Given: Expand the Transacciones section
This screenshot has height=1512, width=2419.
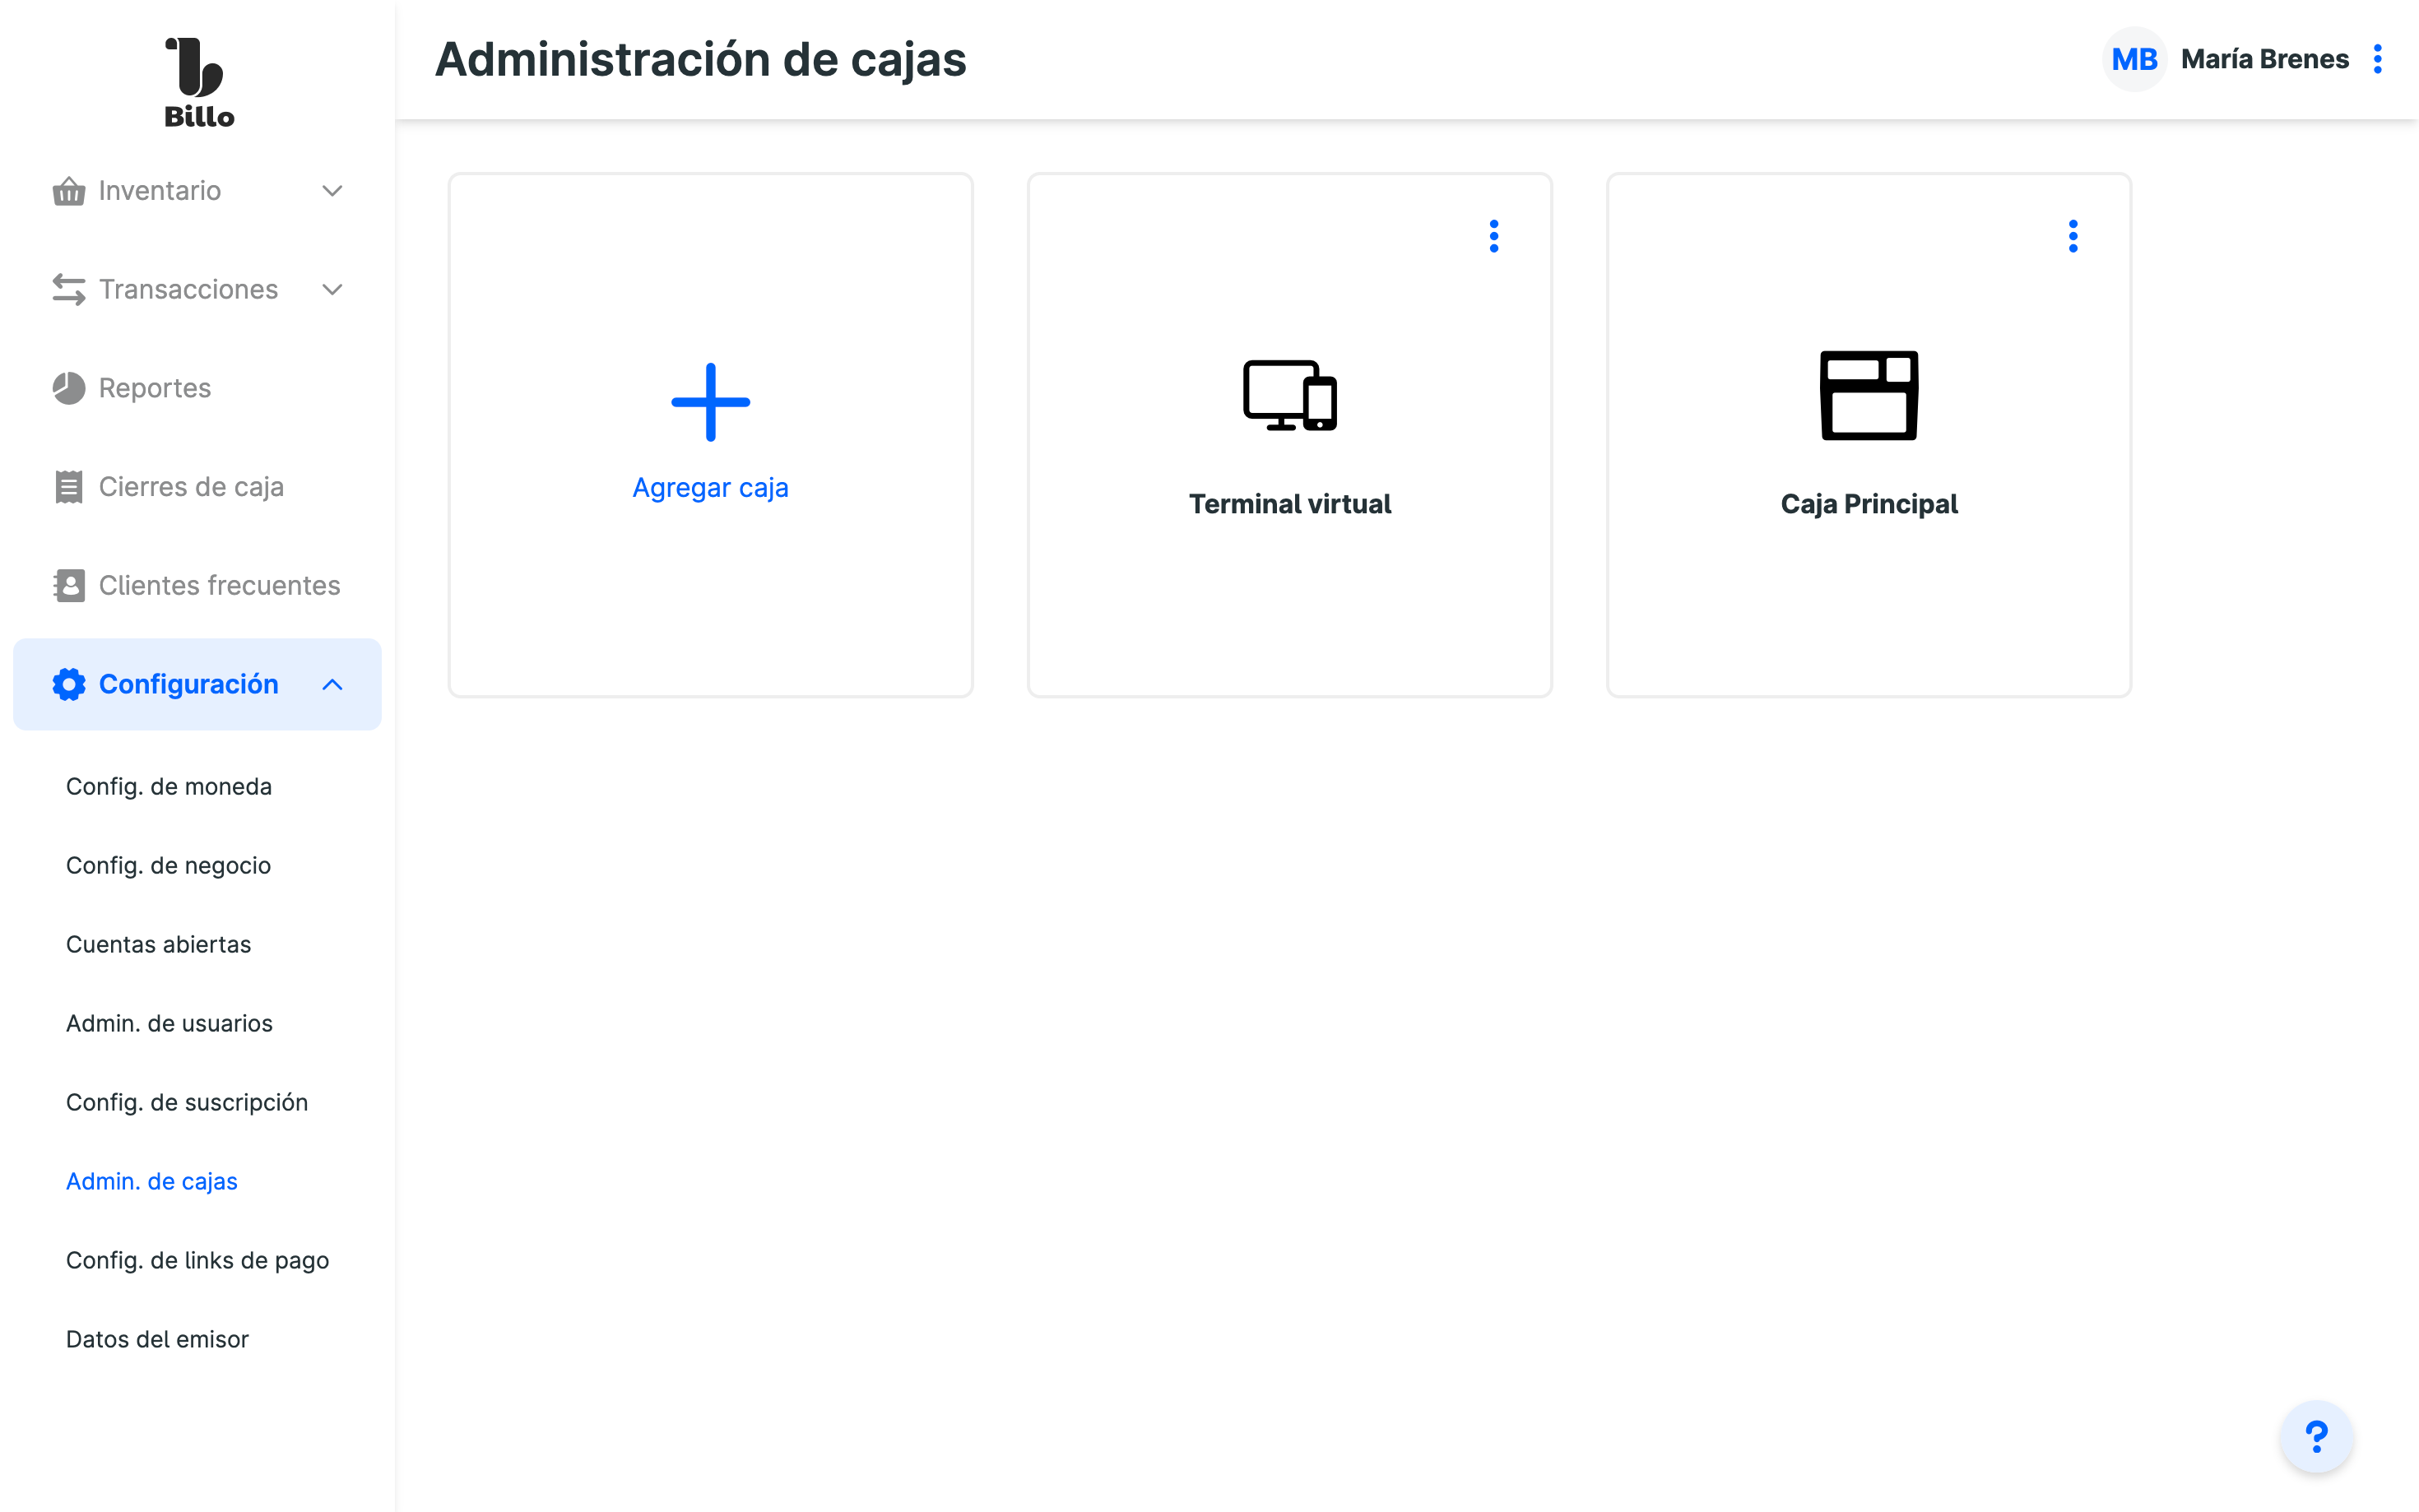Looking at the screenshot, I should click(197, 289).
